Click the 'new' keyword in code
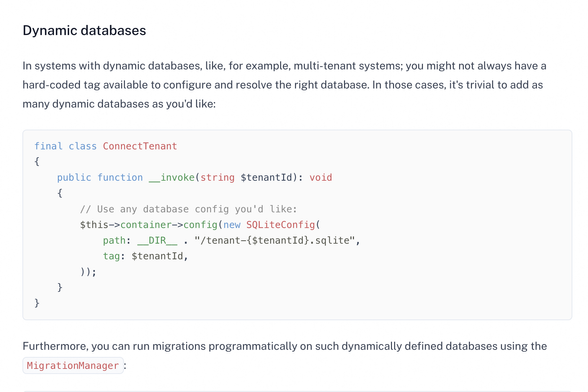Viewport: 588px width, 392px height. [x=232, y=225]
